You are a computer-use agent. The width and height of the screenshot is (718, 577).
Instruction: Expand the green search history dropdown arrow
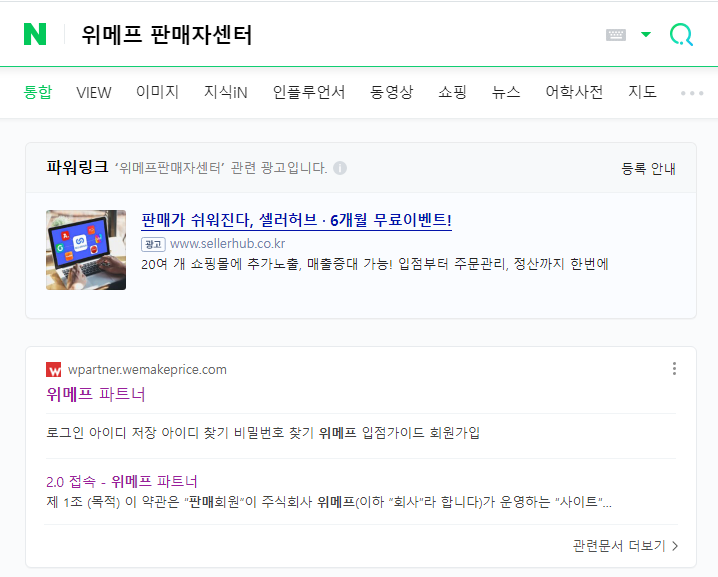pos(646,34)
